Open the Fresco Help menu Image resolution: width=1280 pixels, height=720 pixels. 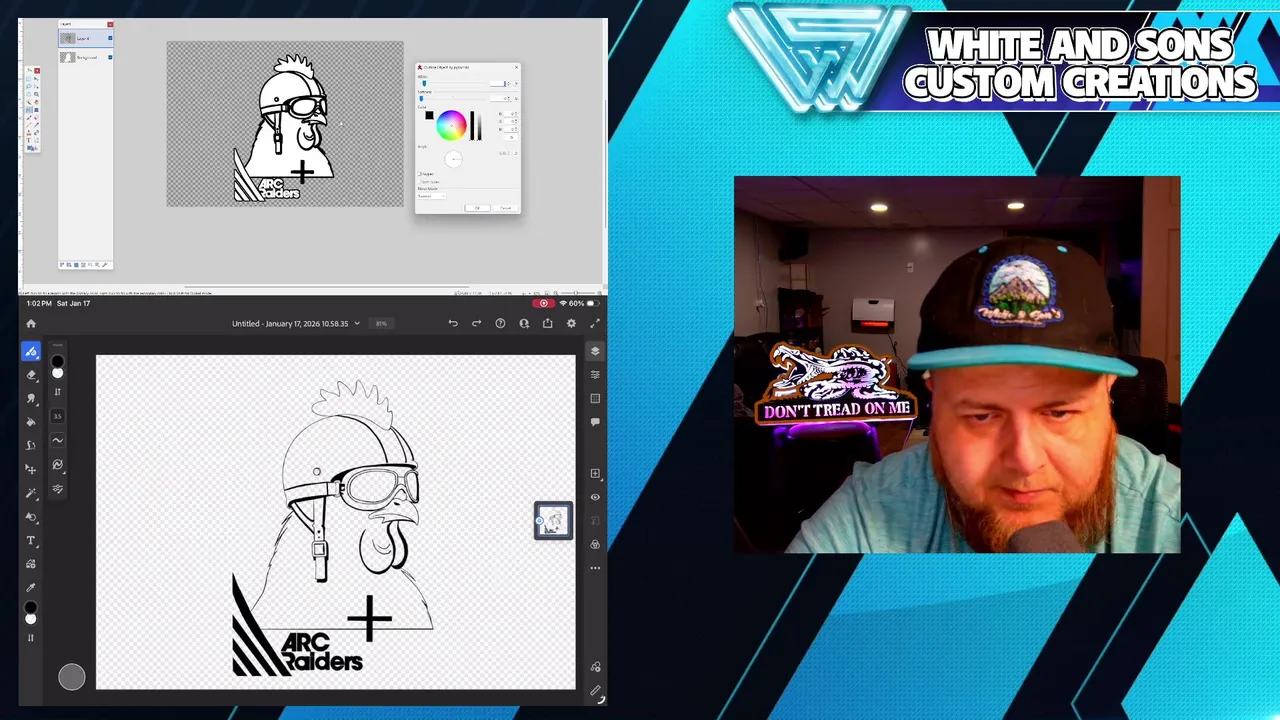tap(500, 323)
